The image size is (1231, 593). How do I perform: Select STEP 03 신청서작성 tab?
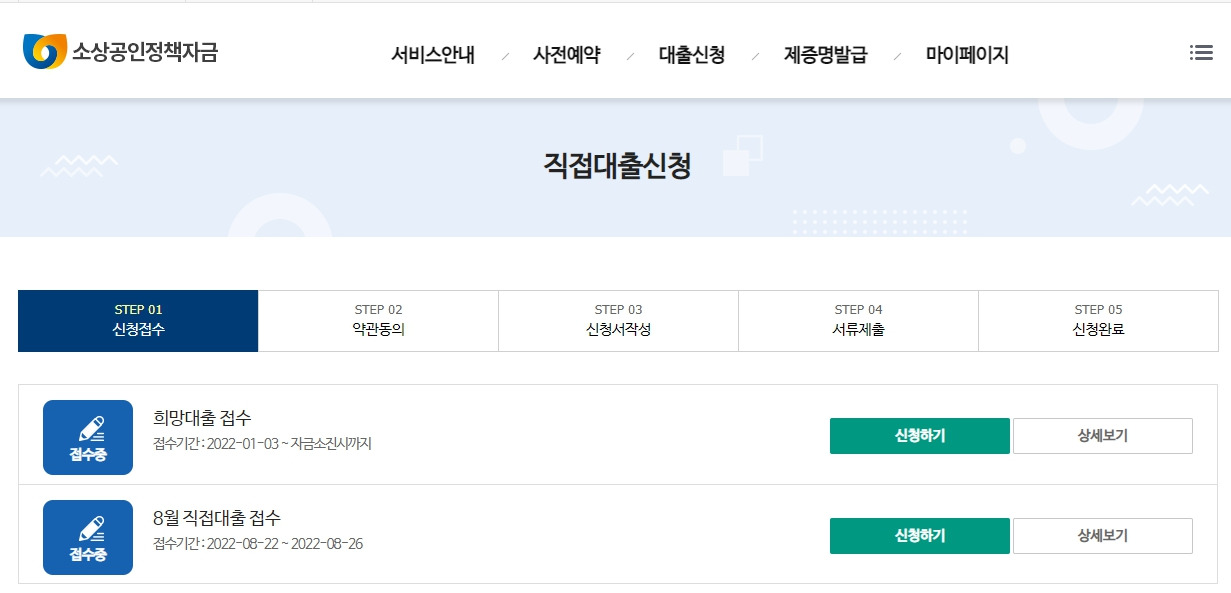coord(618,321)
